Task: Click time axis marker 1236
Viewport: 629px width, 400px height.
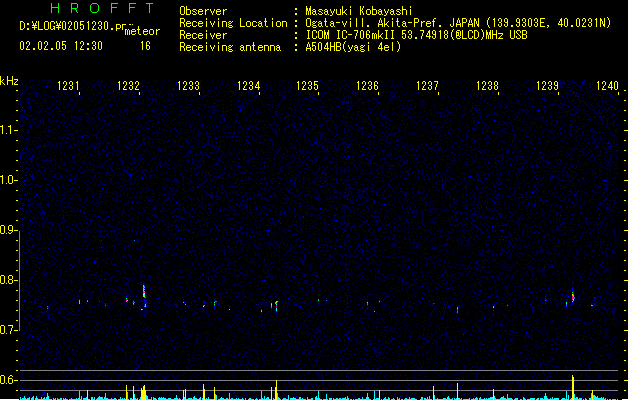Action: 367,86
